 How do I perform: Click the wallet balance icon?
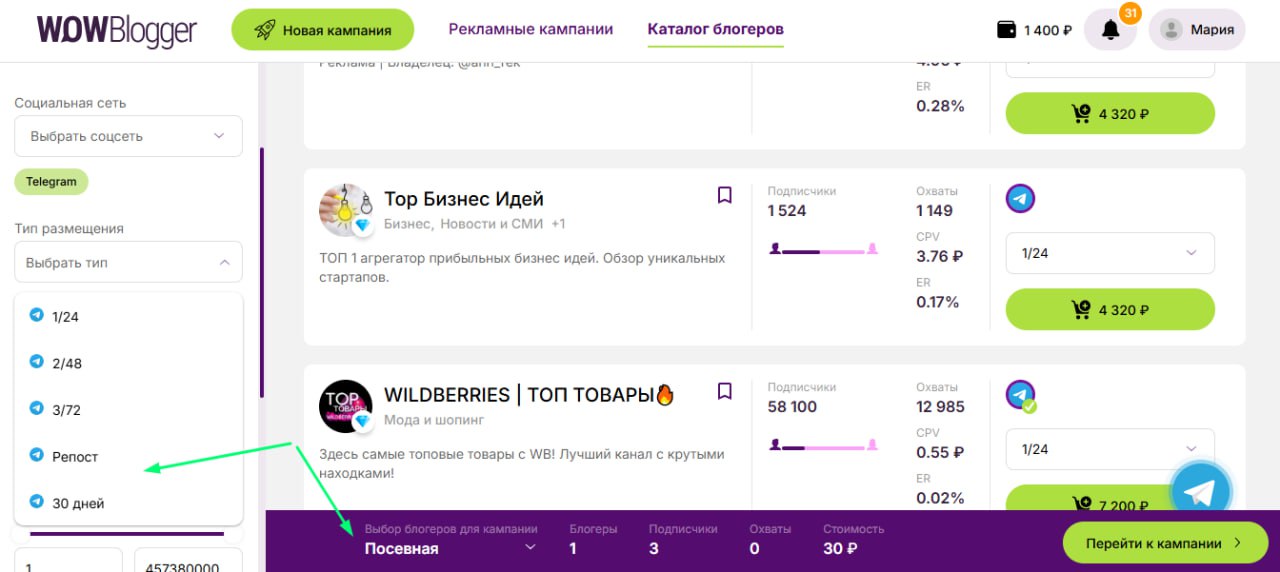coord(1007,30)
